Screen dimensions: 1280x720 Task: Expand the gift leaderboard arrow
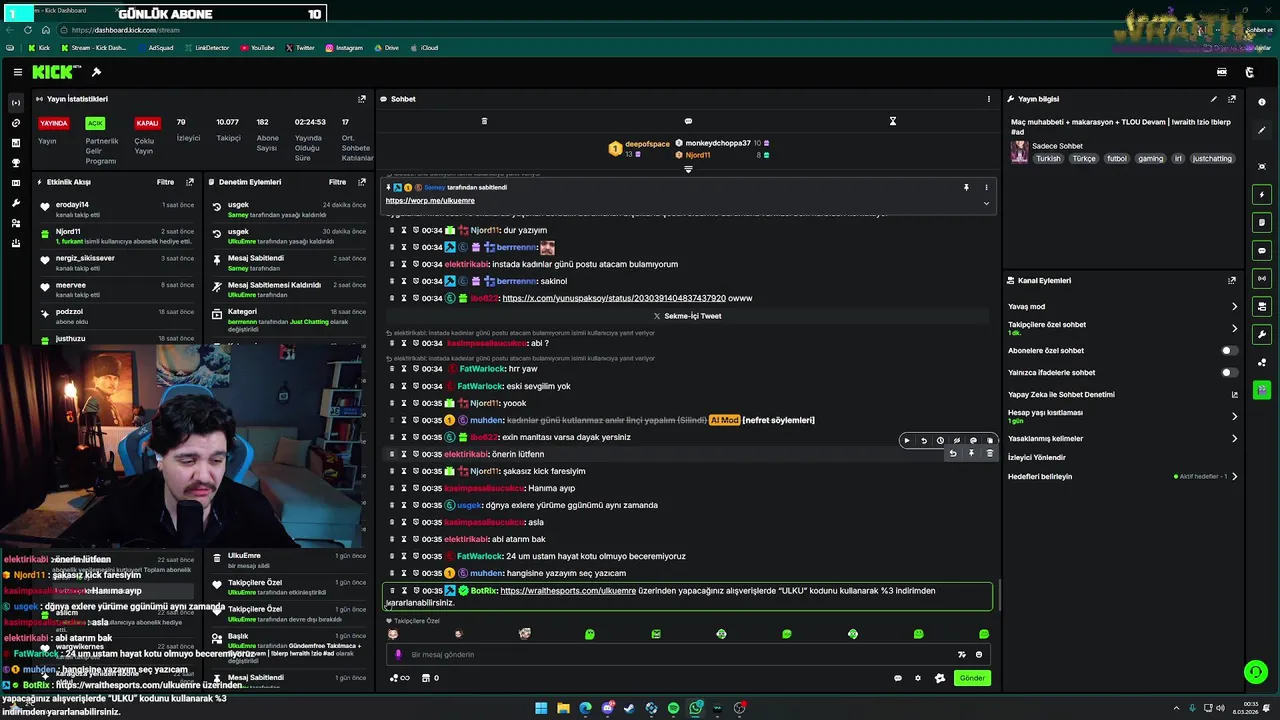688,169
